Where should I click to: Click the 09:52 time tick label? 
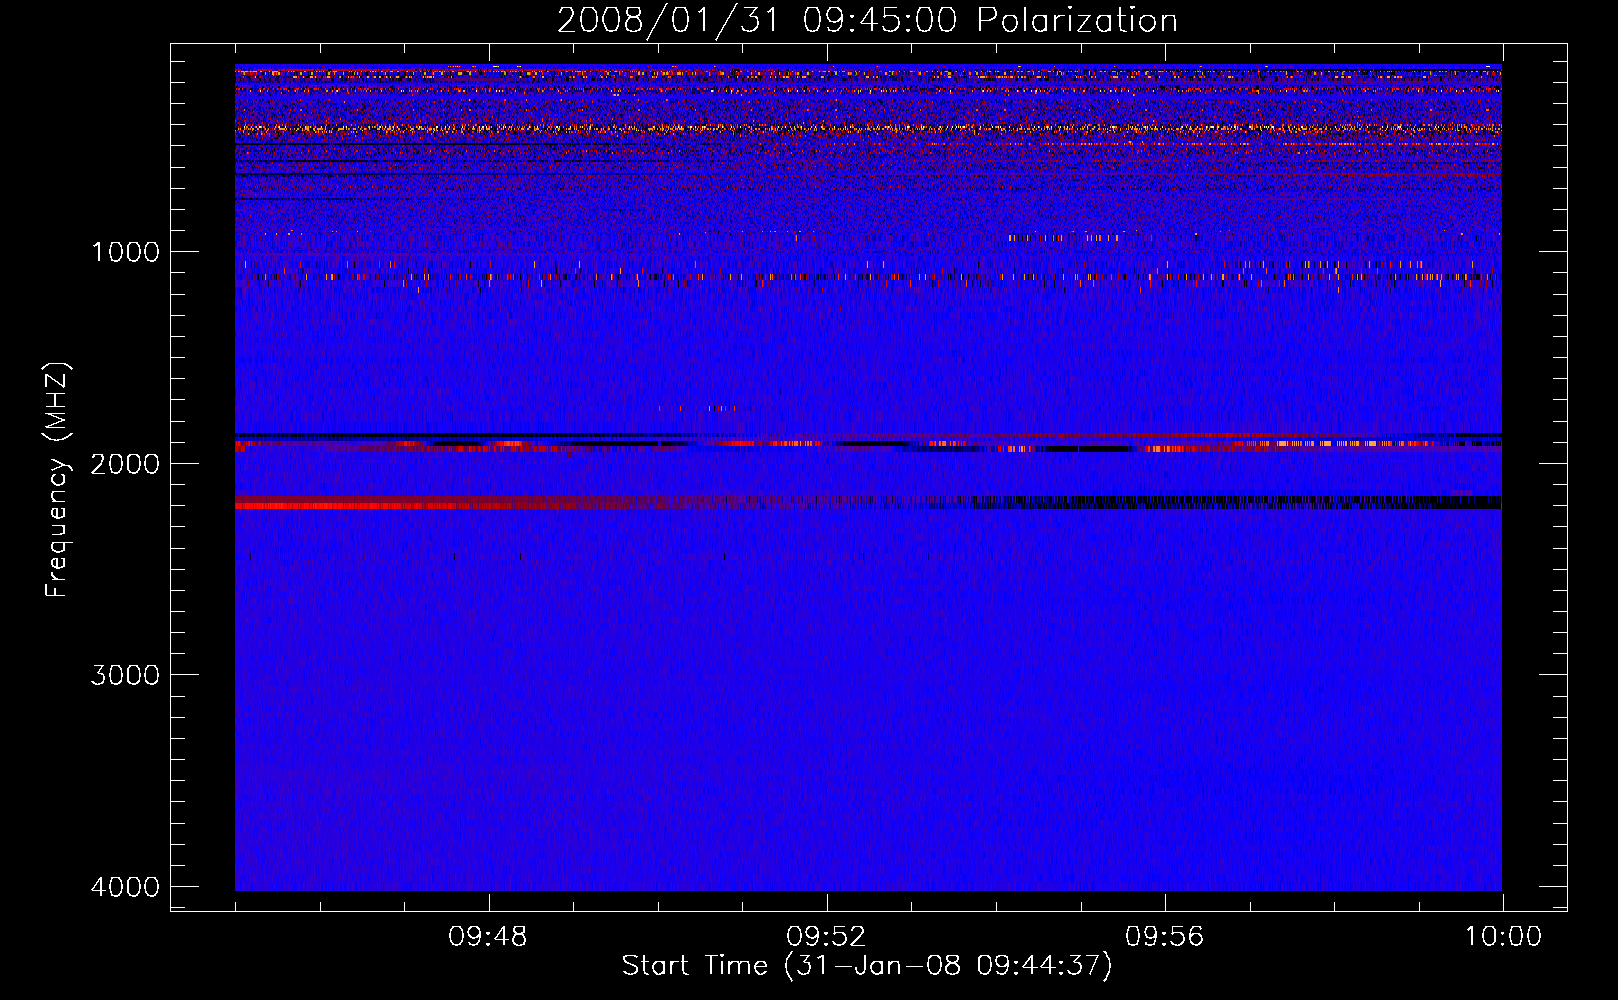point(826,937)
